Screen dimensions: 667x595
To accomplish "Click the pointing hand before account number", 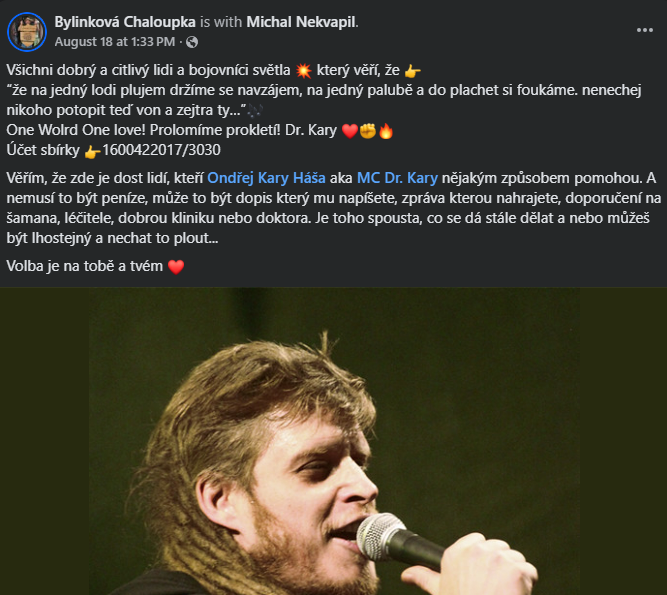I will pyautogui.click(x=92, y=151).
